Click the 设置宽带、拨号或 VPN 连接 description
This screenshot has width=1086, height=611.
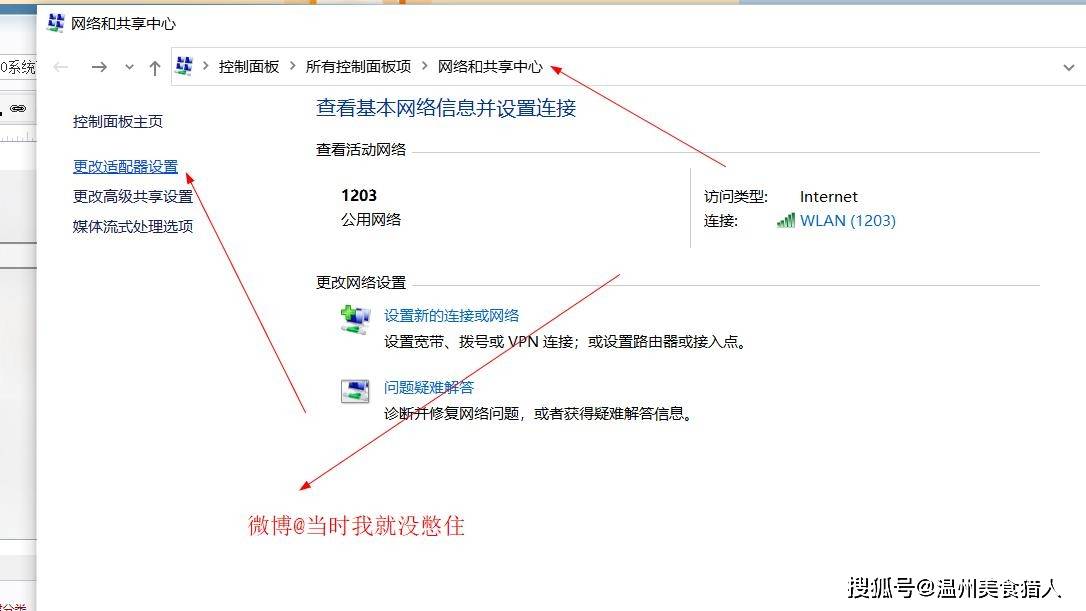(565, 342)
